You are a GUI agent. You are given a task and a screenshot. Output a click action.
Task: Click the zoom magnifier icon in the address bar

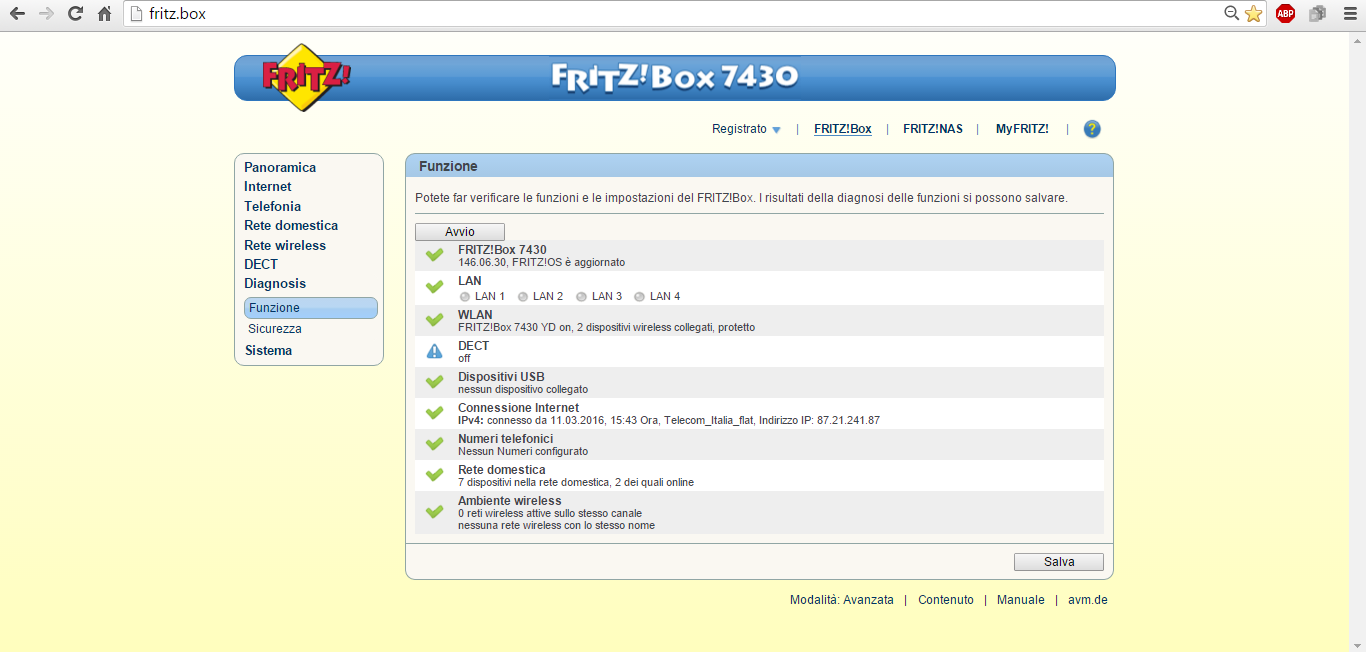pyautogui.click(x=1232, y=14)
